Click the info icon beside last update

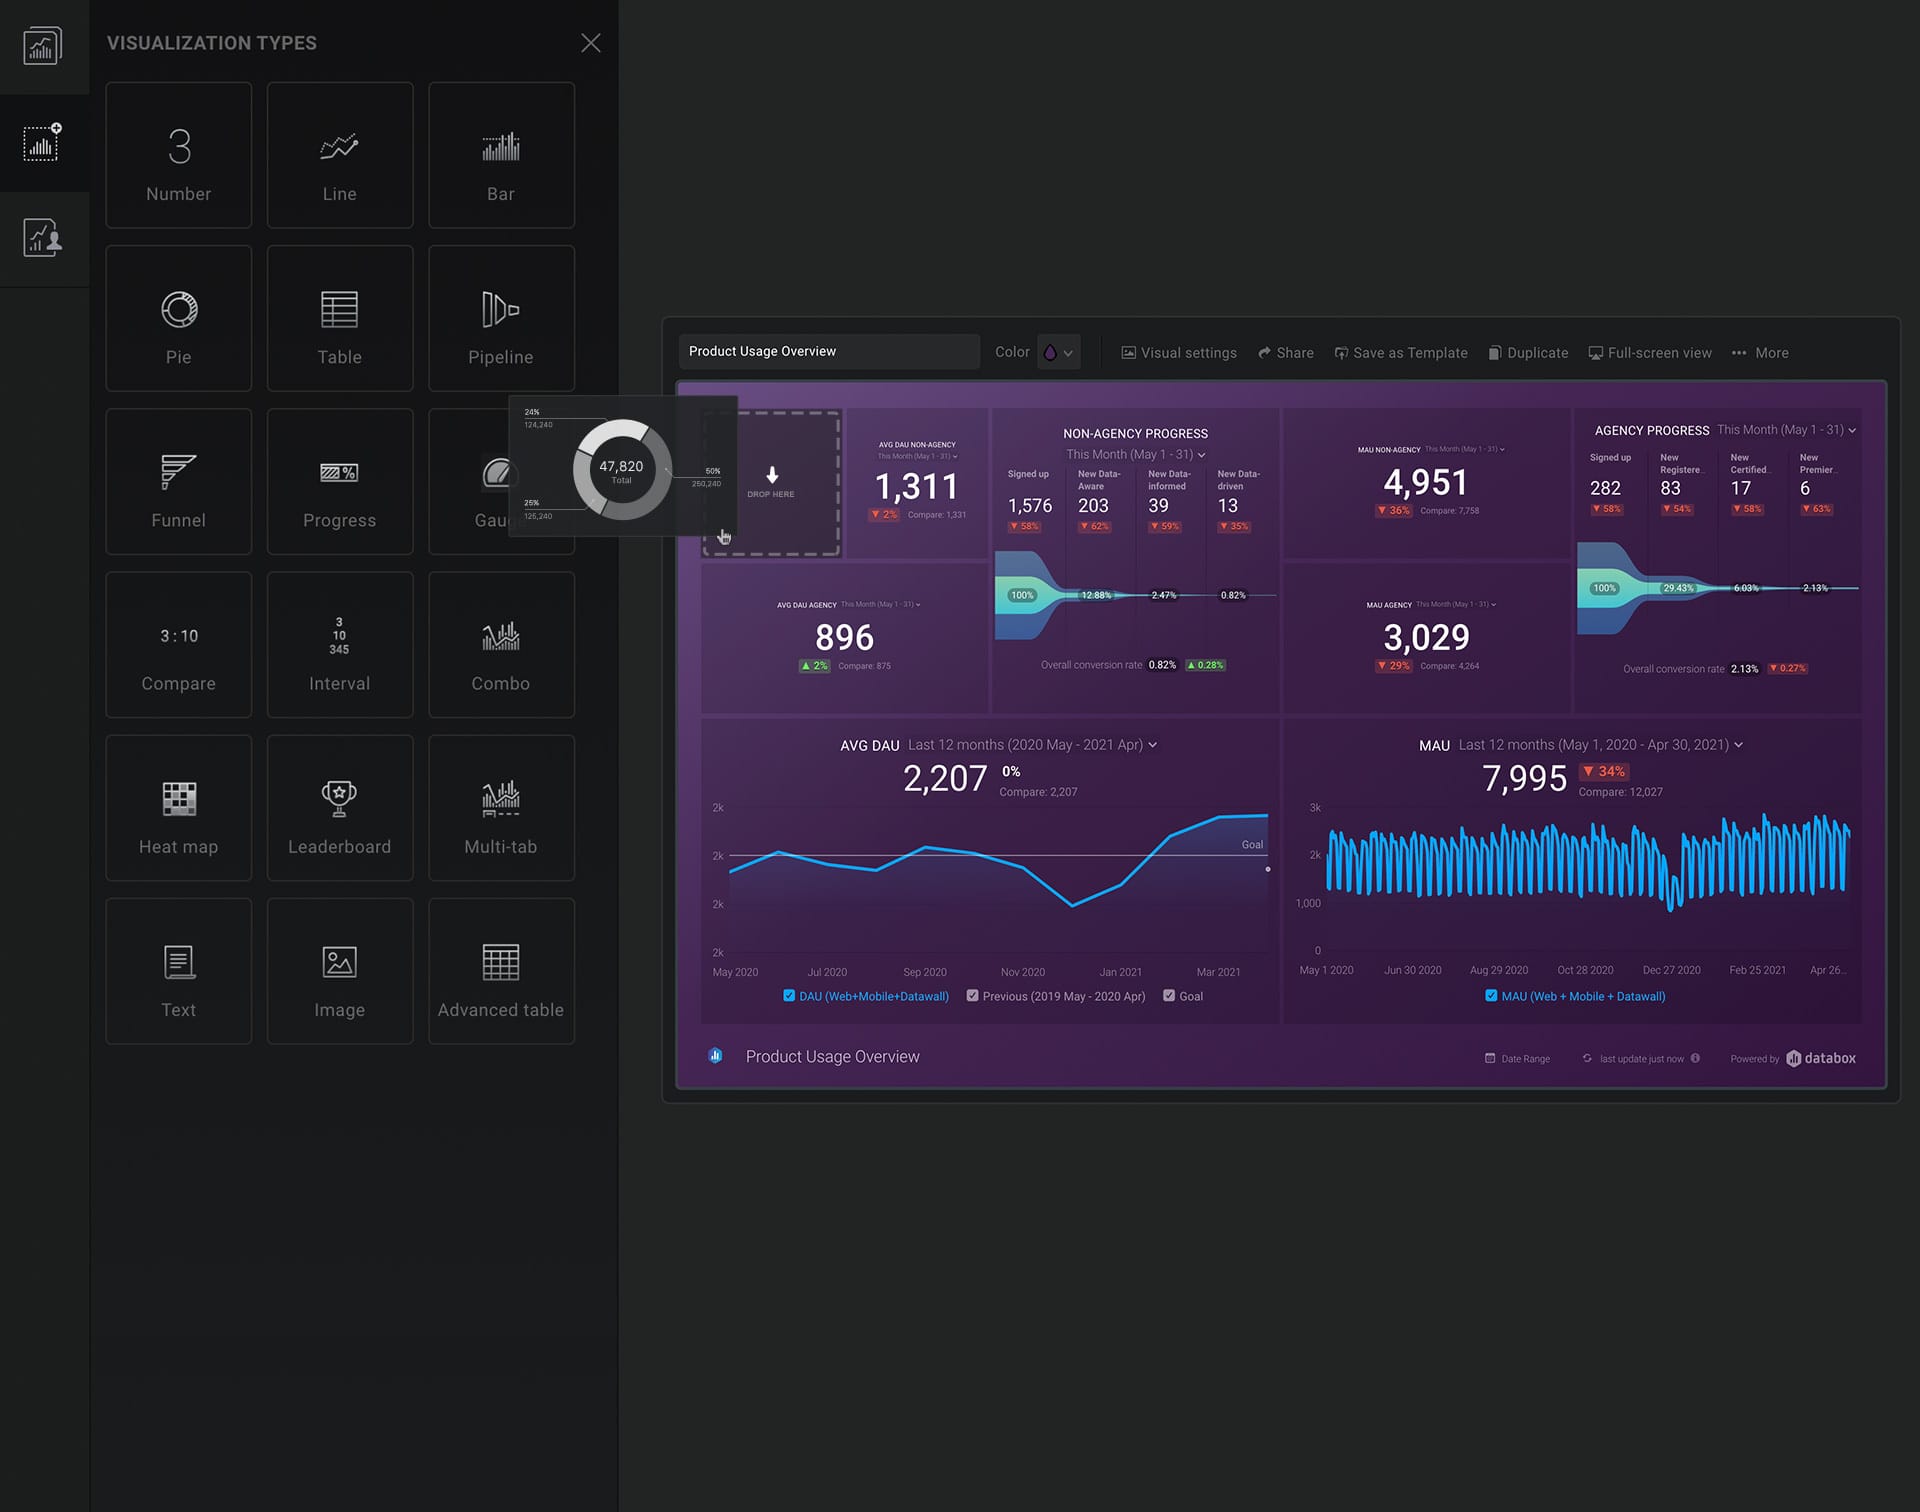coord(1695,1058)
